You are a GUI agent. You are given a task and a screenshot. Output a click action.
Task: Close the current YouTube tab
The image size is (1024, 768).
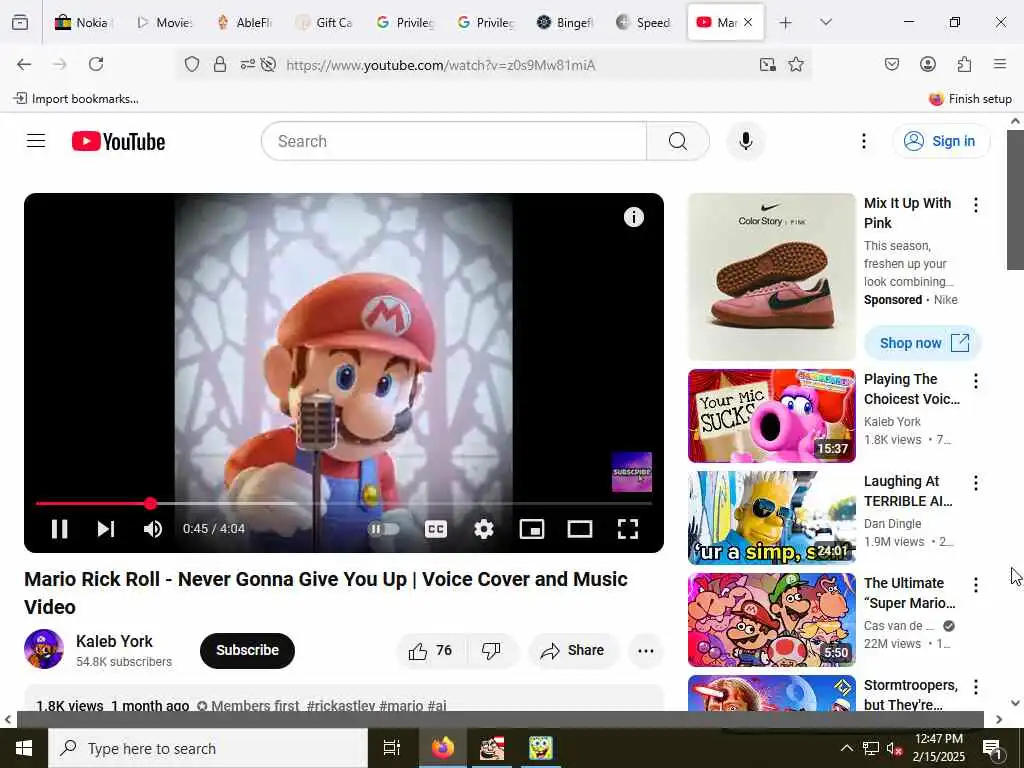[x=748, y=22]
